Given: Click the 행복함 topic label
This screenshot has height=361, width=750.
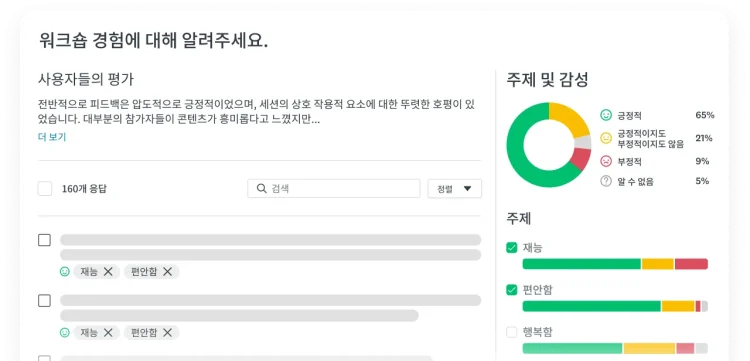Looking at the screenshot, I should 537,332.
